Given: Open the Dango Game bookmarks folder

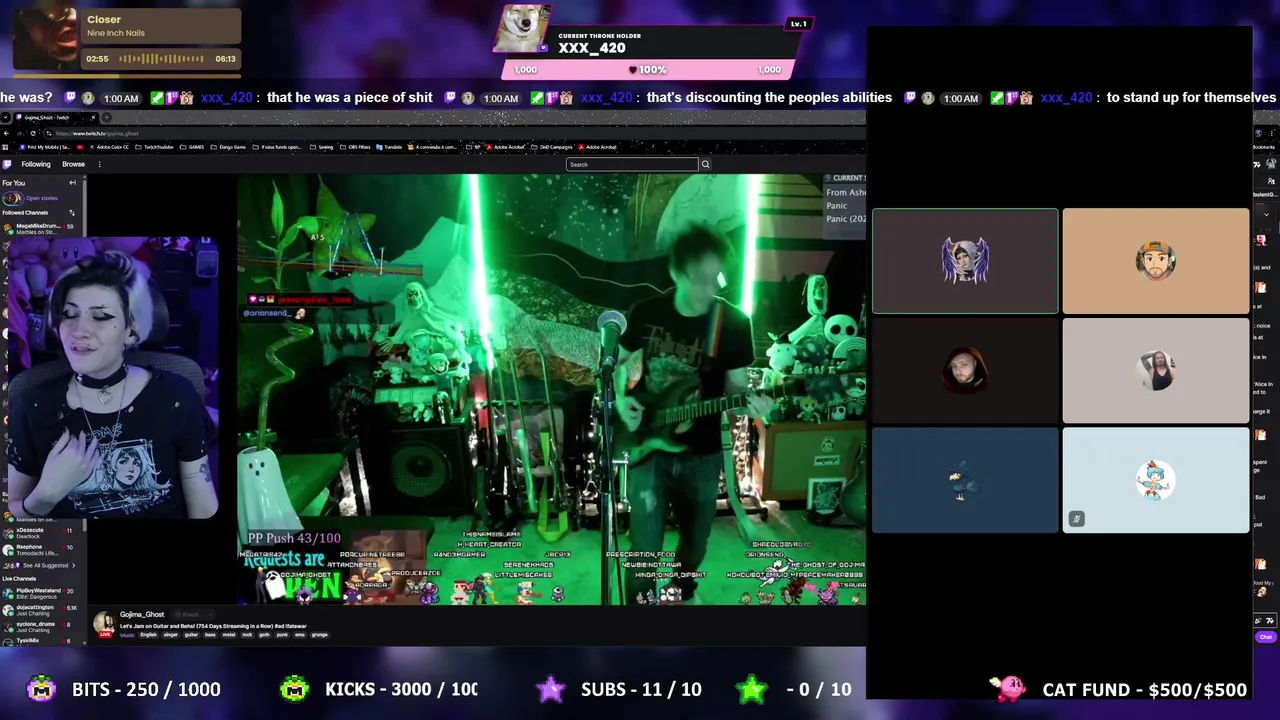Looking at the screenshot, I should [x=228, y=147].
